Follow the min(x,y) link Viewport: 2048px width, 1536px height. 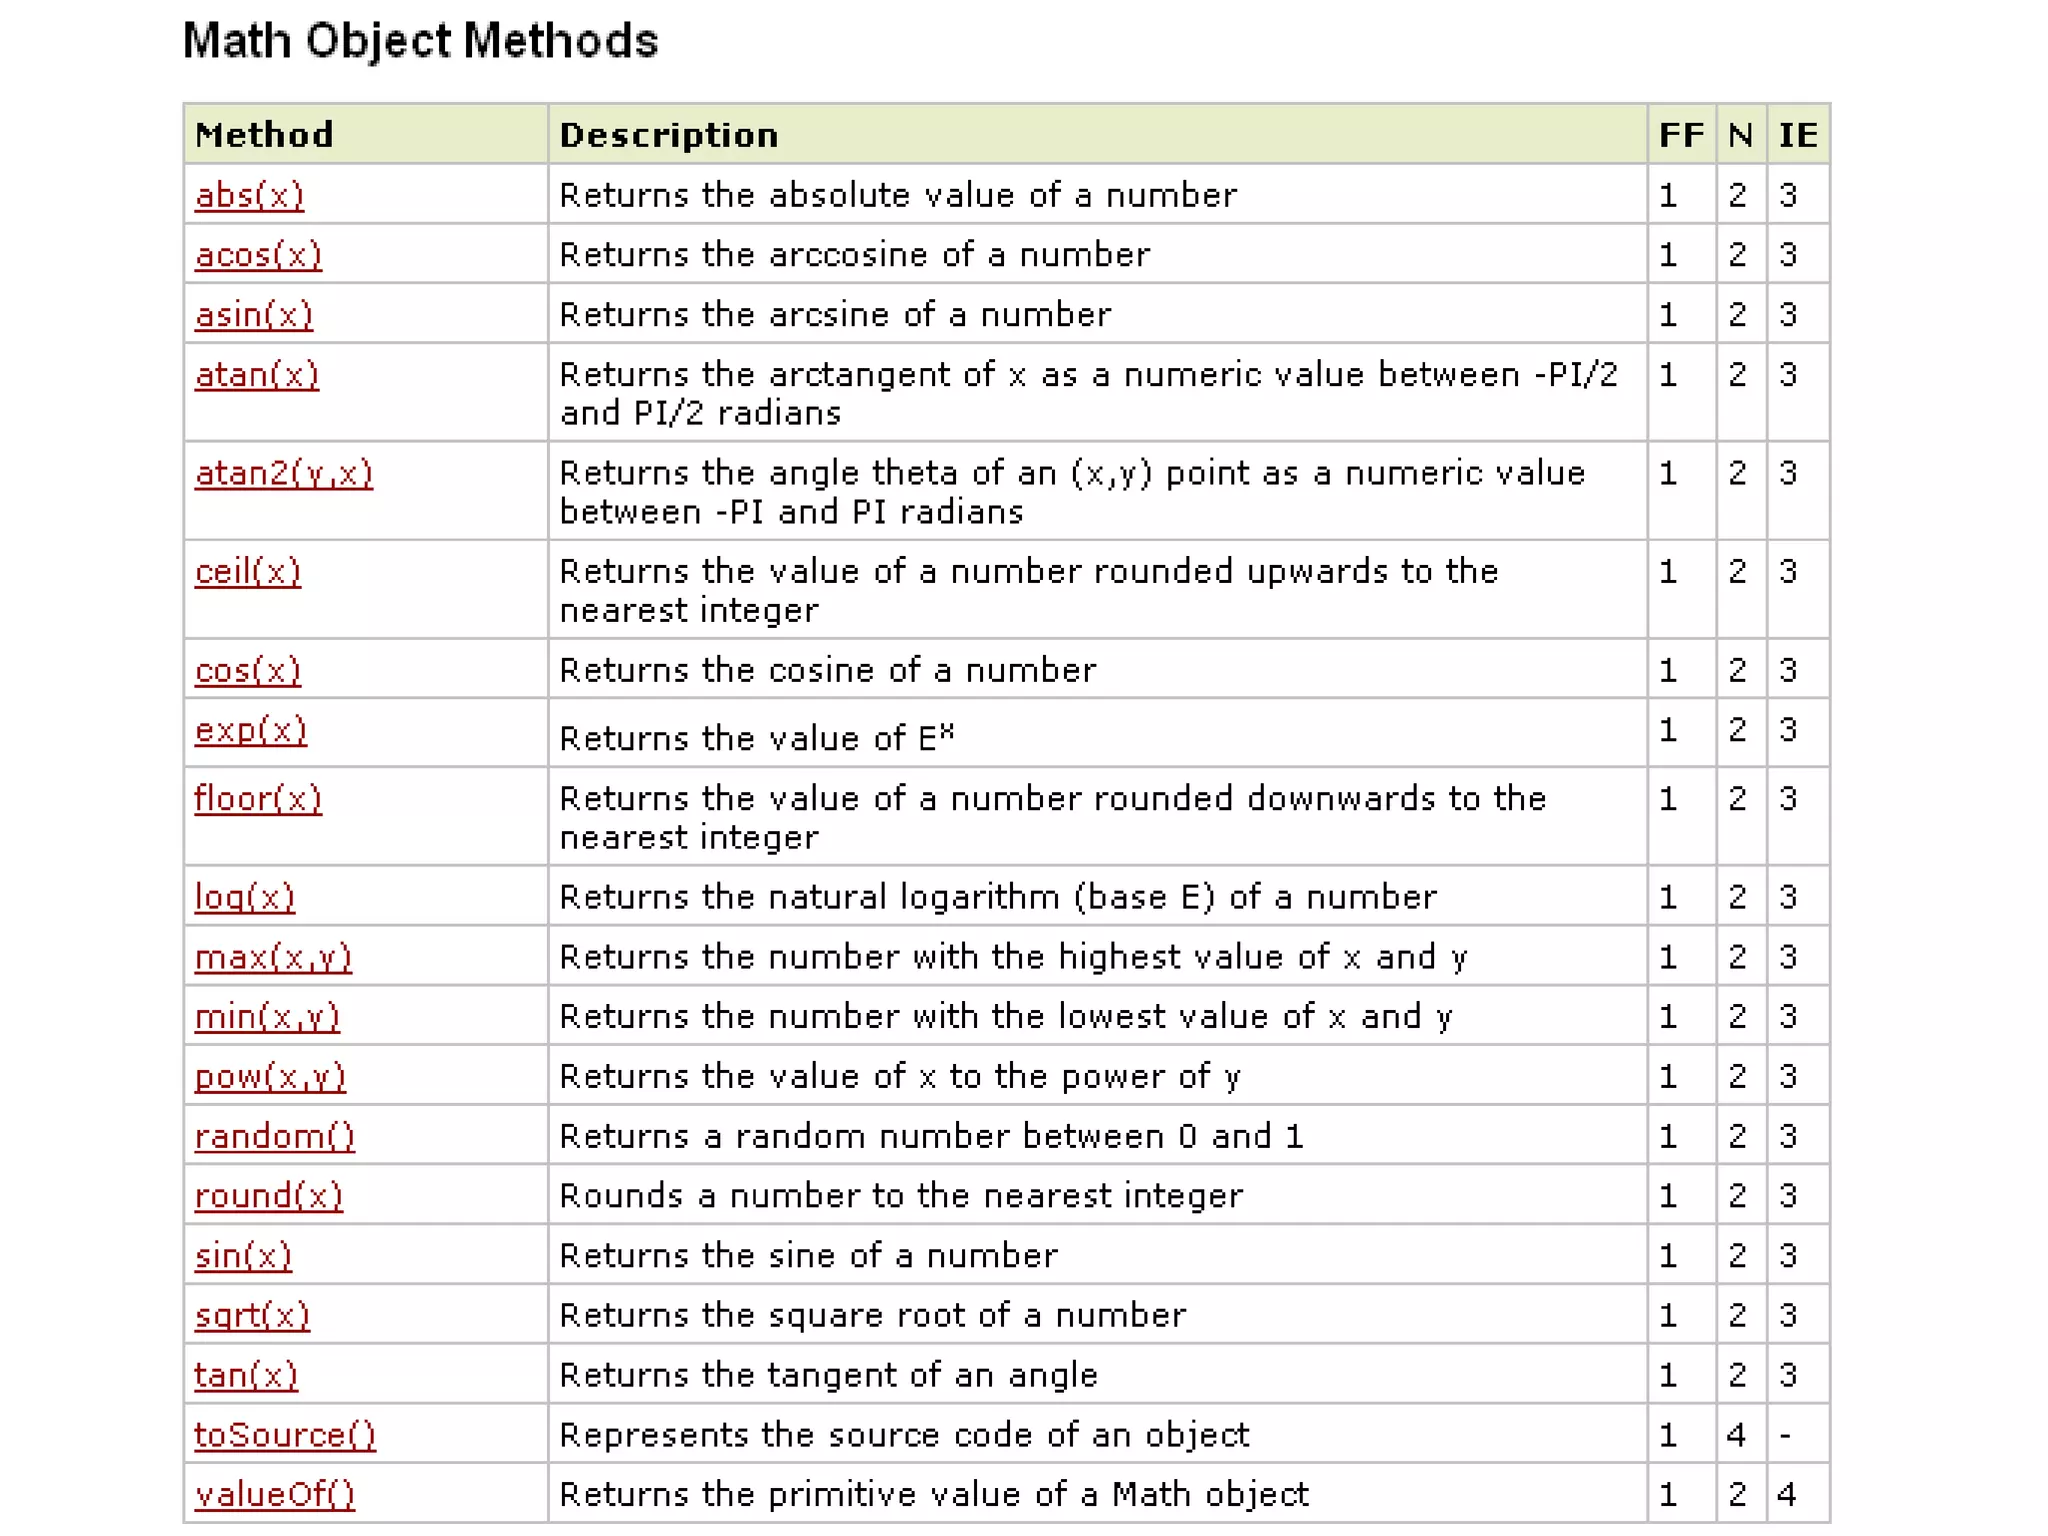click(267, 1017)
